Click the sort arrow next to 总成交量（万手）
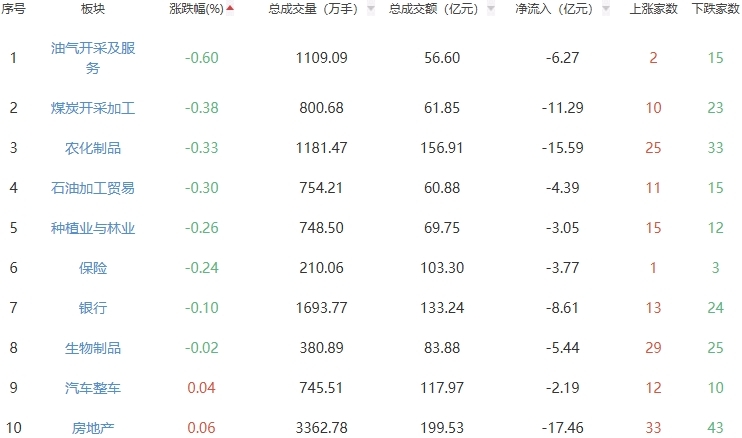Viewport: 742px width, 438px height. point(372,9)
